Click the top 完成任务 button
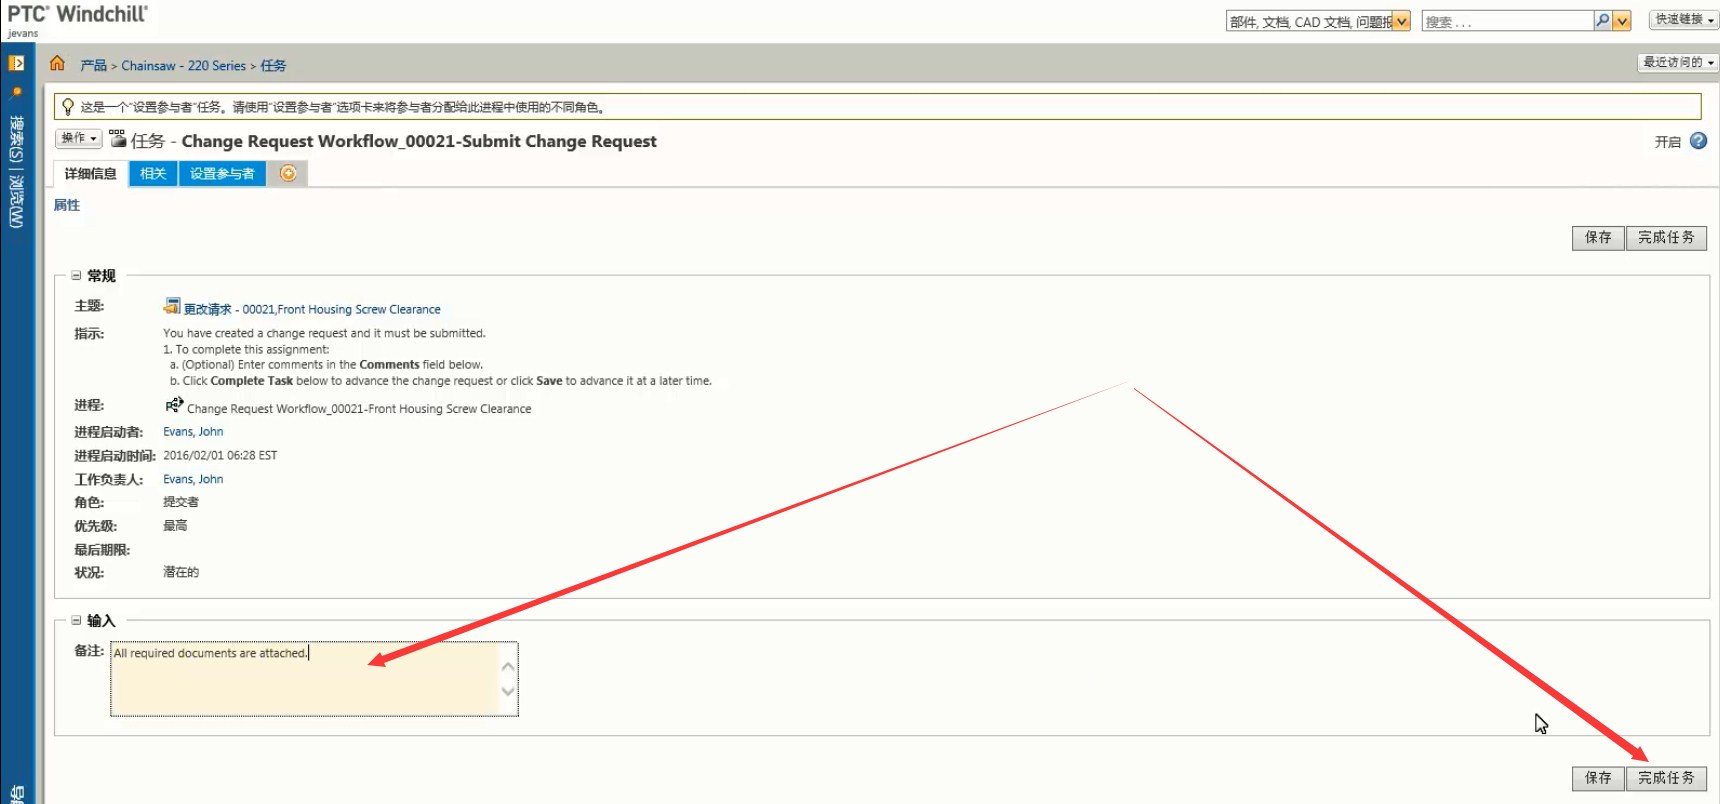Image resolution: width=1720 pixels, height=804 pixels. point(1666,238)
